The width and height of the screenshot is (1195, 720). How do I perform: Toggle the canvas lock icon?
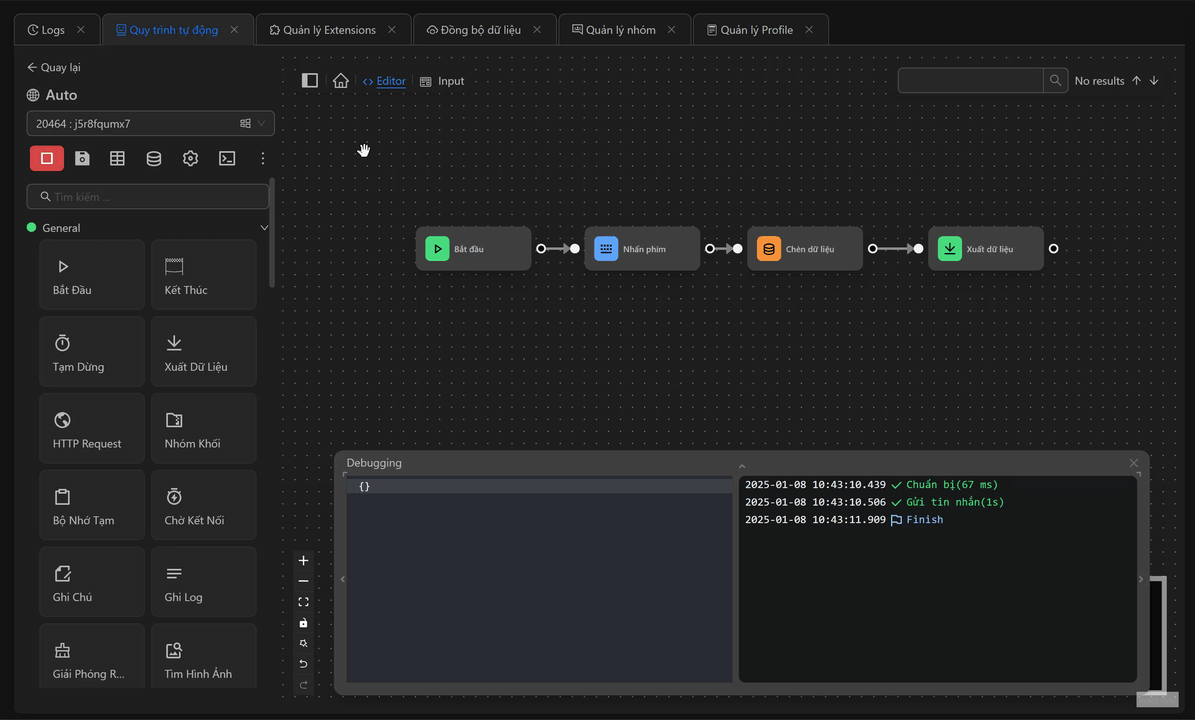pos(303,623)
